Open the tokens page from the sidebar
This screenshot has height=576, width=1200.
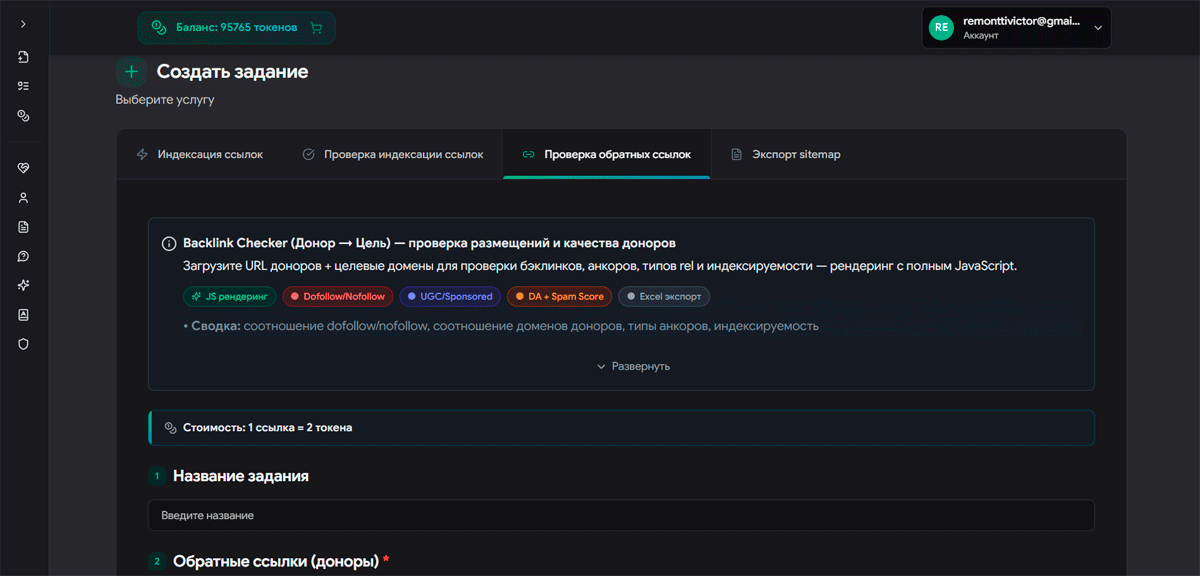[x=24, y=115]
